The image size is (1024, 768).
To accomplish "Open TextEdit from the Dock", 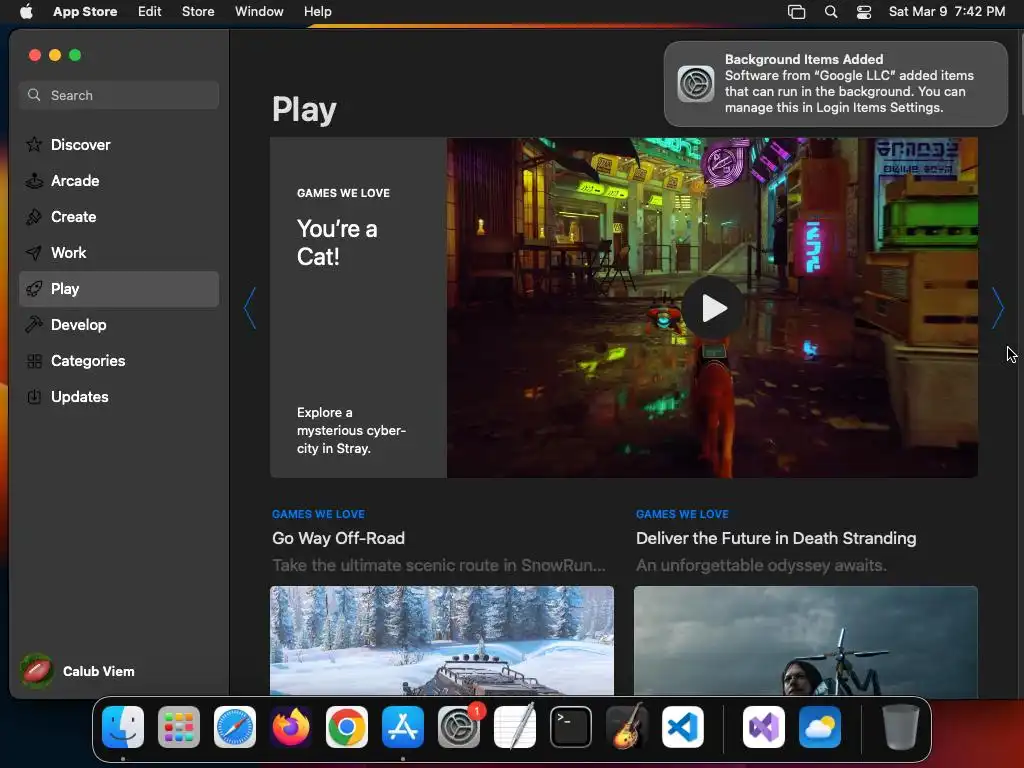I will pyautogui.click(x=515, y=727).
